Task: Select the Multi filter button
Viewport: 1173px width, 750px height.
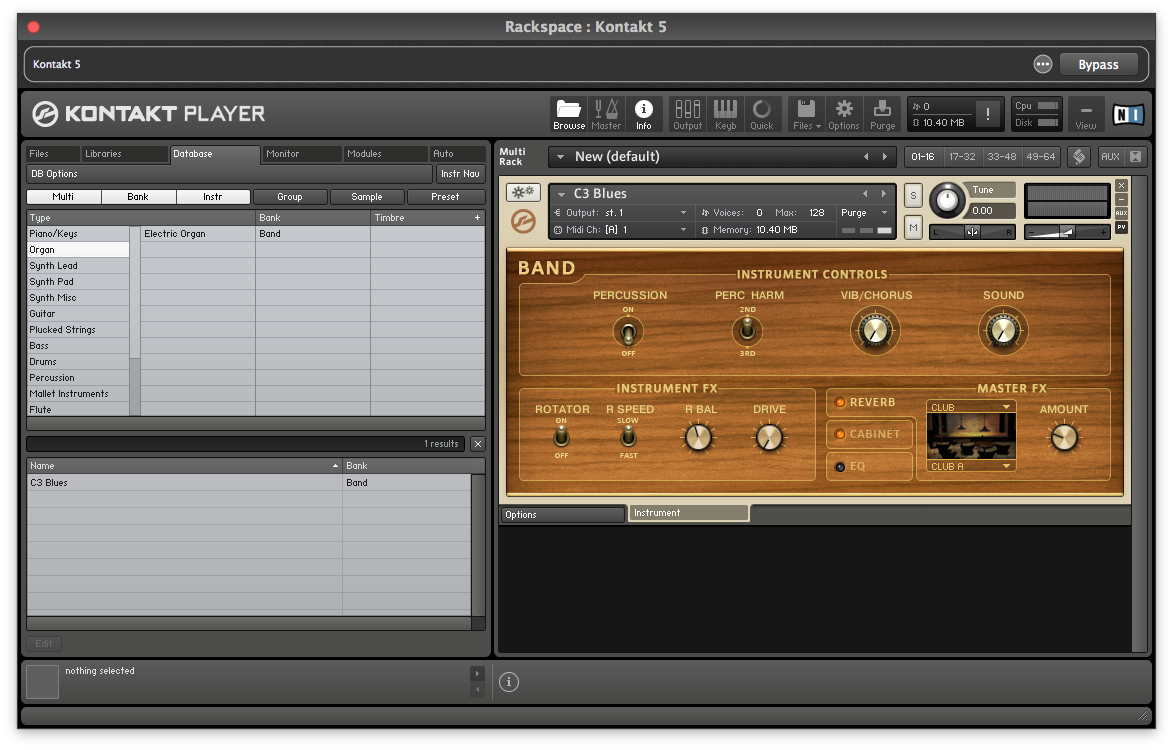Action: [64, 197]
